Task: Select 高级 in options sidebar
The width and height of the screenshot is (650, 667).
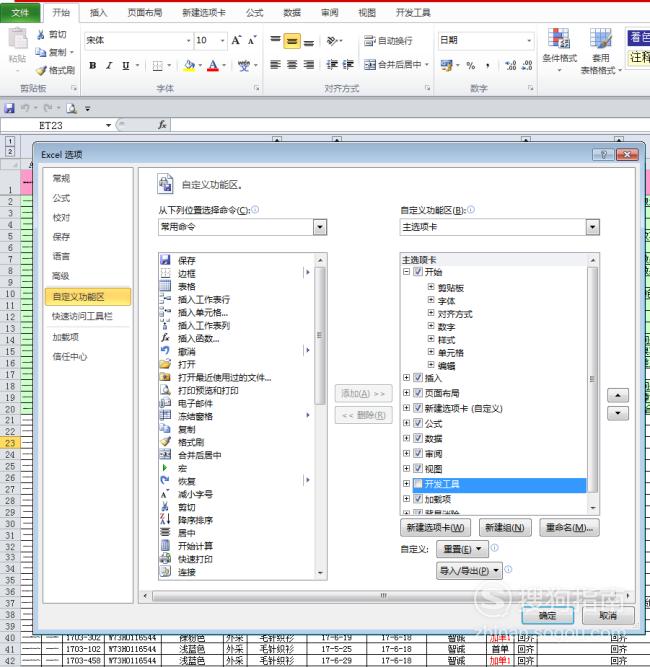Action: 61,276
